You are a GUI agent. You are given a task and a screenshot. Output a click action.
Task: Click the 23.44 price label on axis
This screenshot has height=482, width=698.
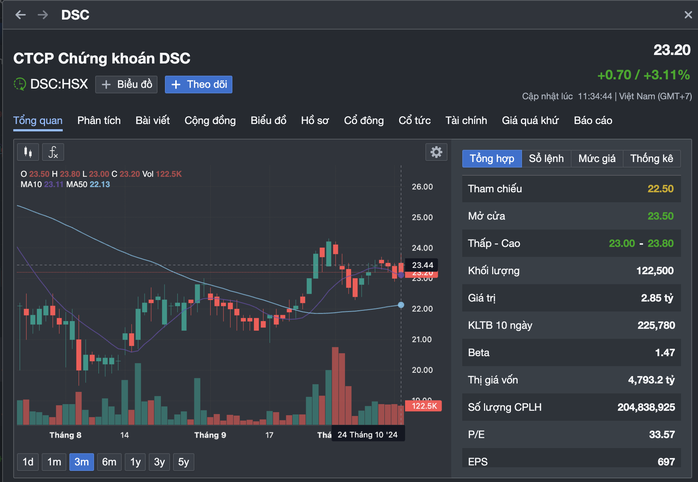pos(422,265)
